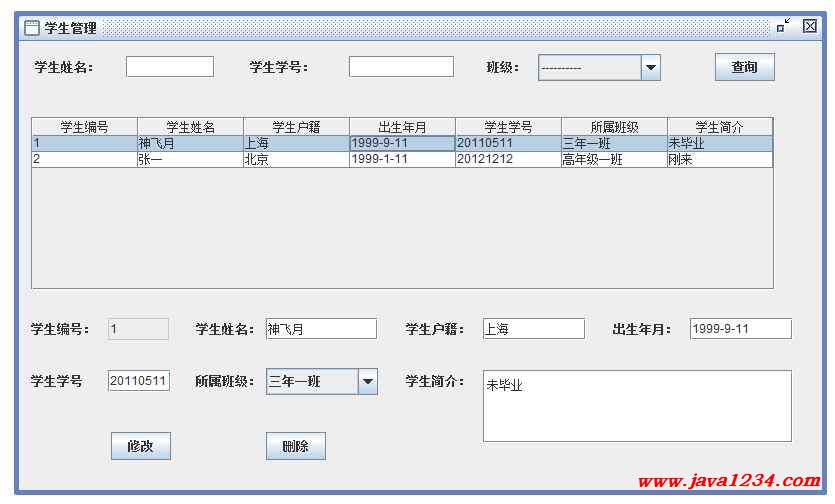Click the 学生简介 text area with 未毕业
Viewport: 835px width, 504px height.
click(637, 406)
